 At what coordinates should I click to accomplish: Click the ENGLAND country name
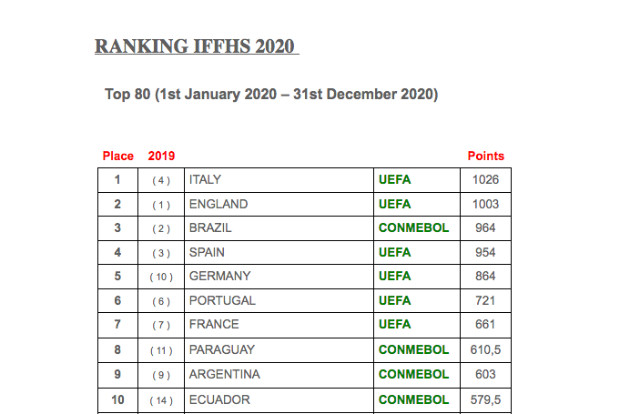[x=218, y=204]
